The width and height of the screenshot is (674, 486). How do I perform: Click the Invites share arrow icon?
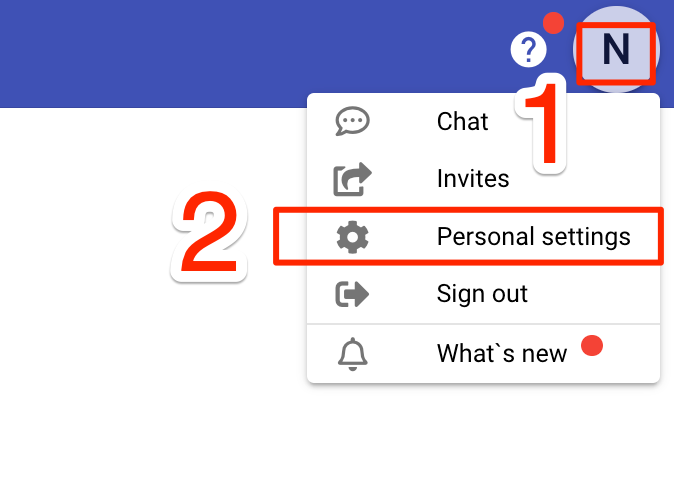coord(352,179)
